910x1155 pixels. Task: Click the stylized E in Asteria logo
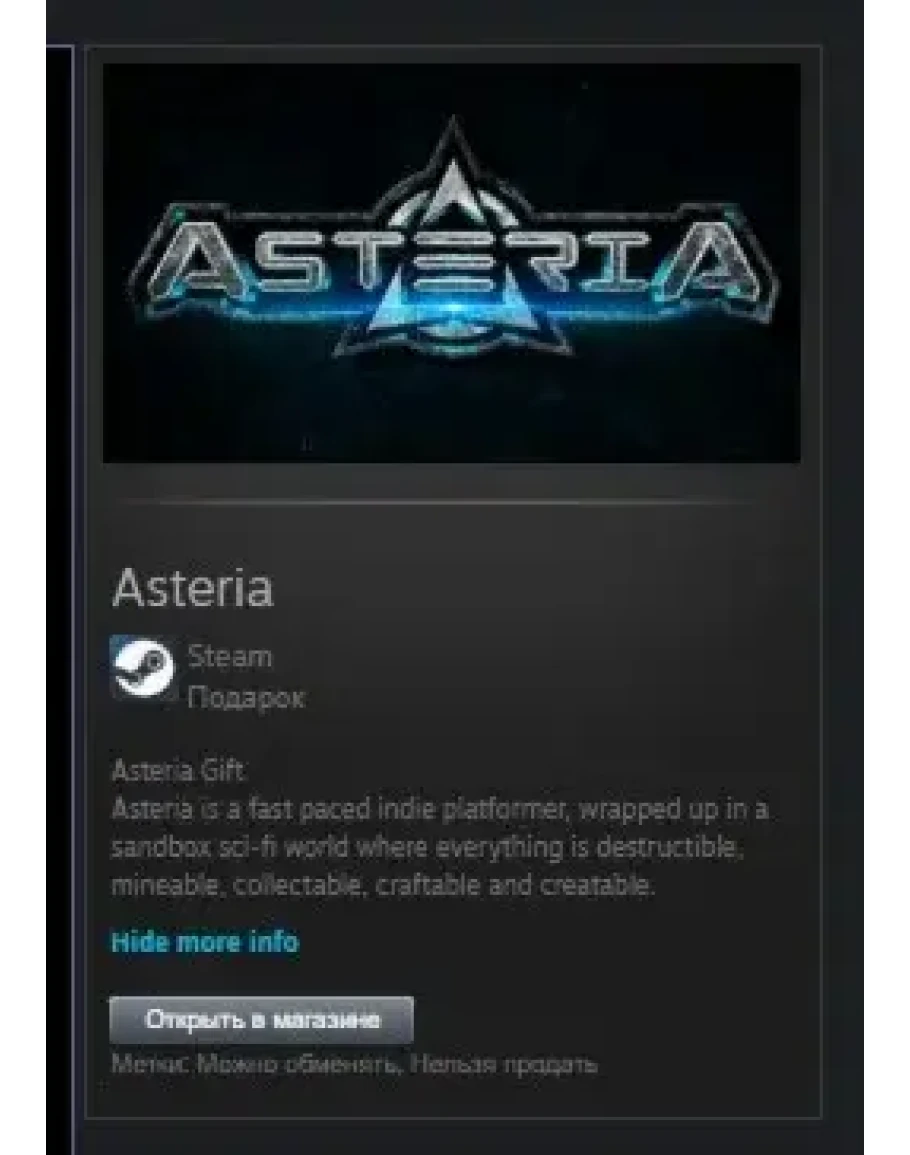coord(453,261)
